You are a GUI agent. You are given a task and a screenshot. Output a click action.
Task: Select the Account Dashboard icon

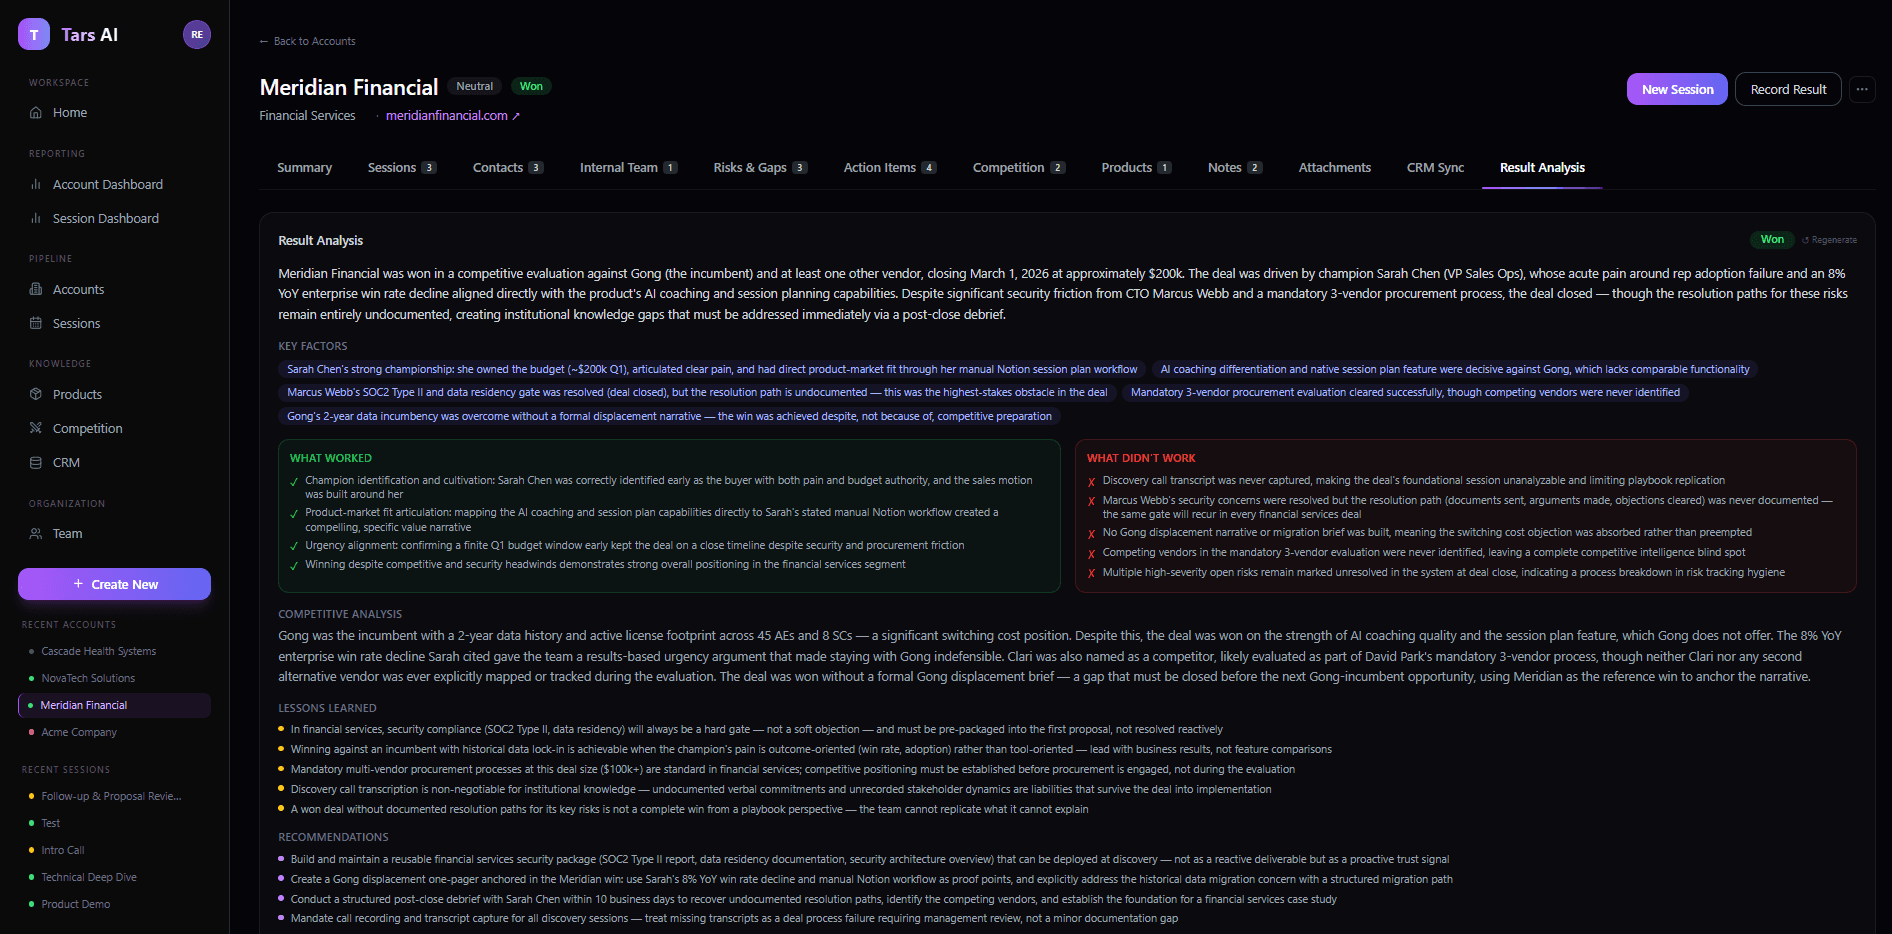point(35,184)
